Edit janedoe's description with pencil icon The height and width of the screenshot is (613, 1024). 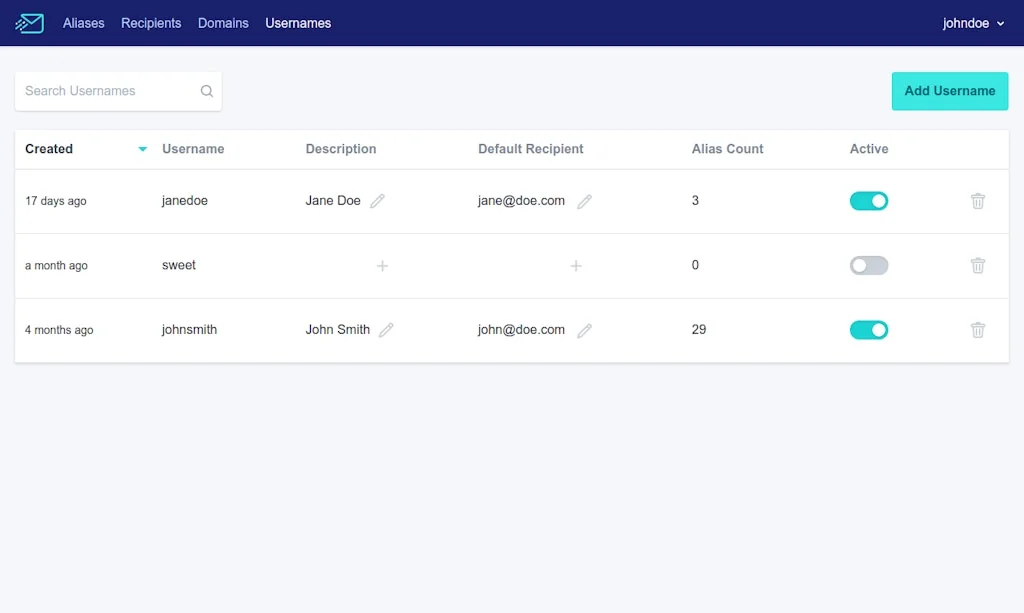click(377, 201)
